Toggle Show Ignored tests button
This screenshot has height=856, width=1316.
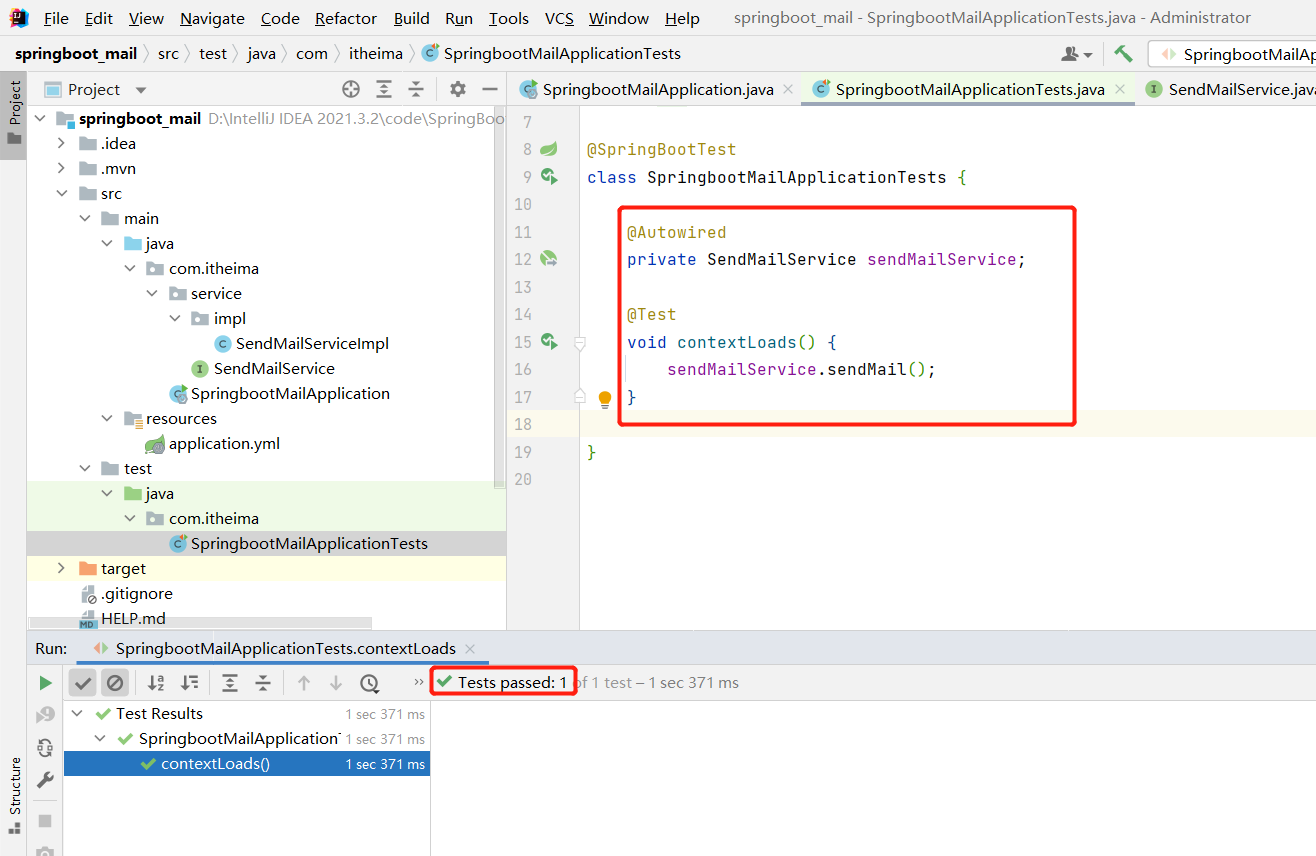point(115,683)
